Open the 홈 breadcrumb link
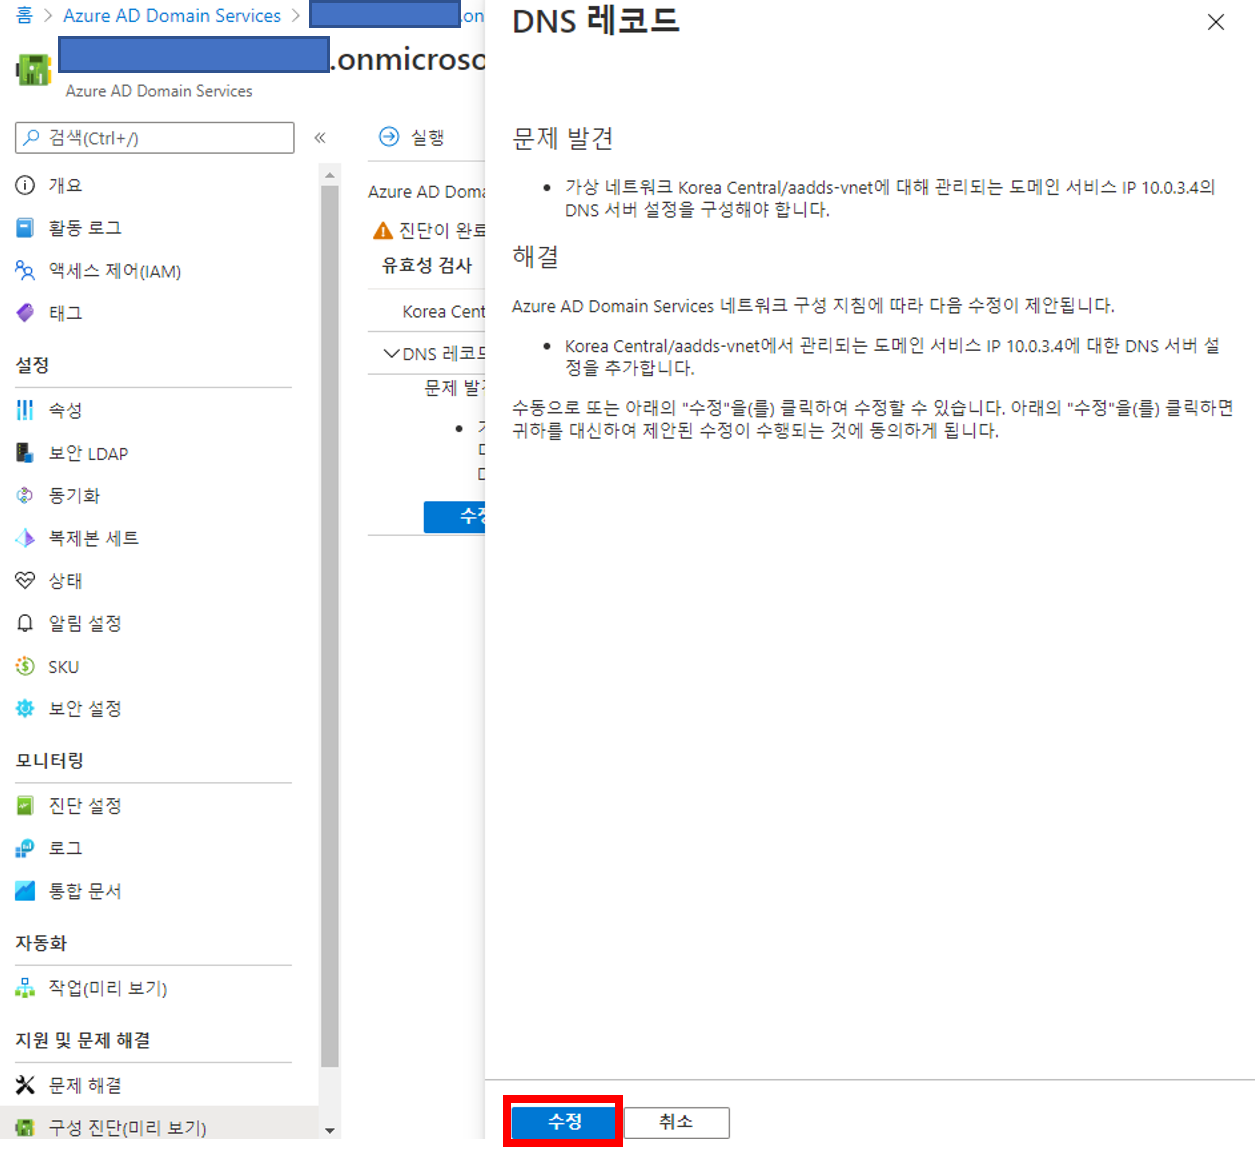The height and width of the screenshot is (1158, 1255). (24, 15)
